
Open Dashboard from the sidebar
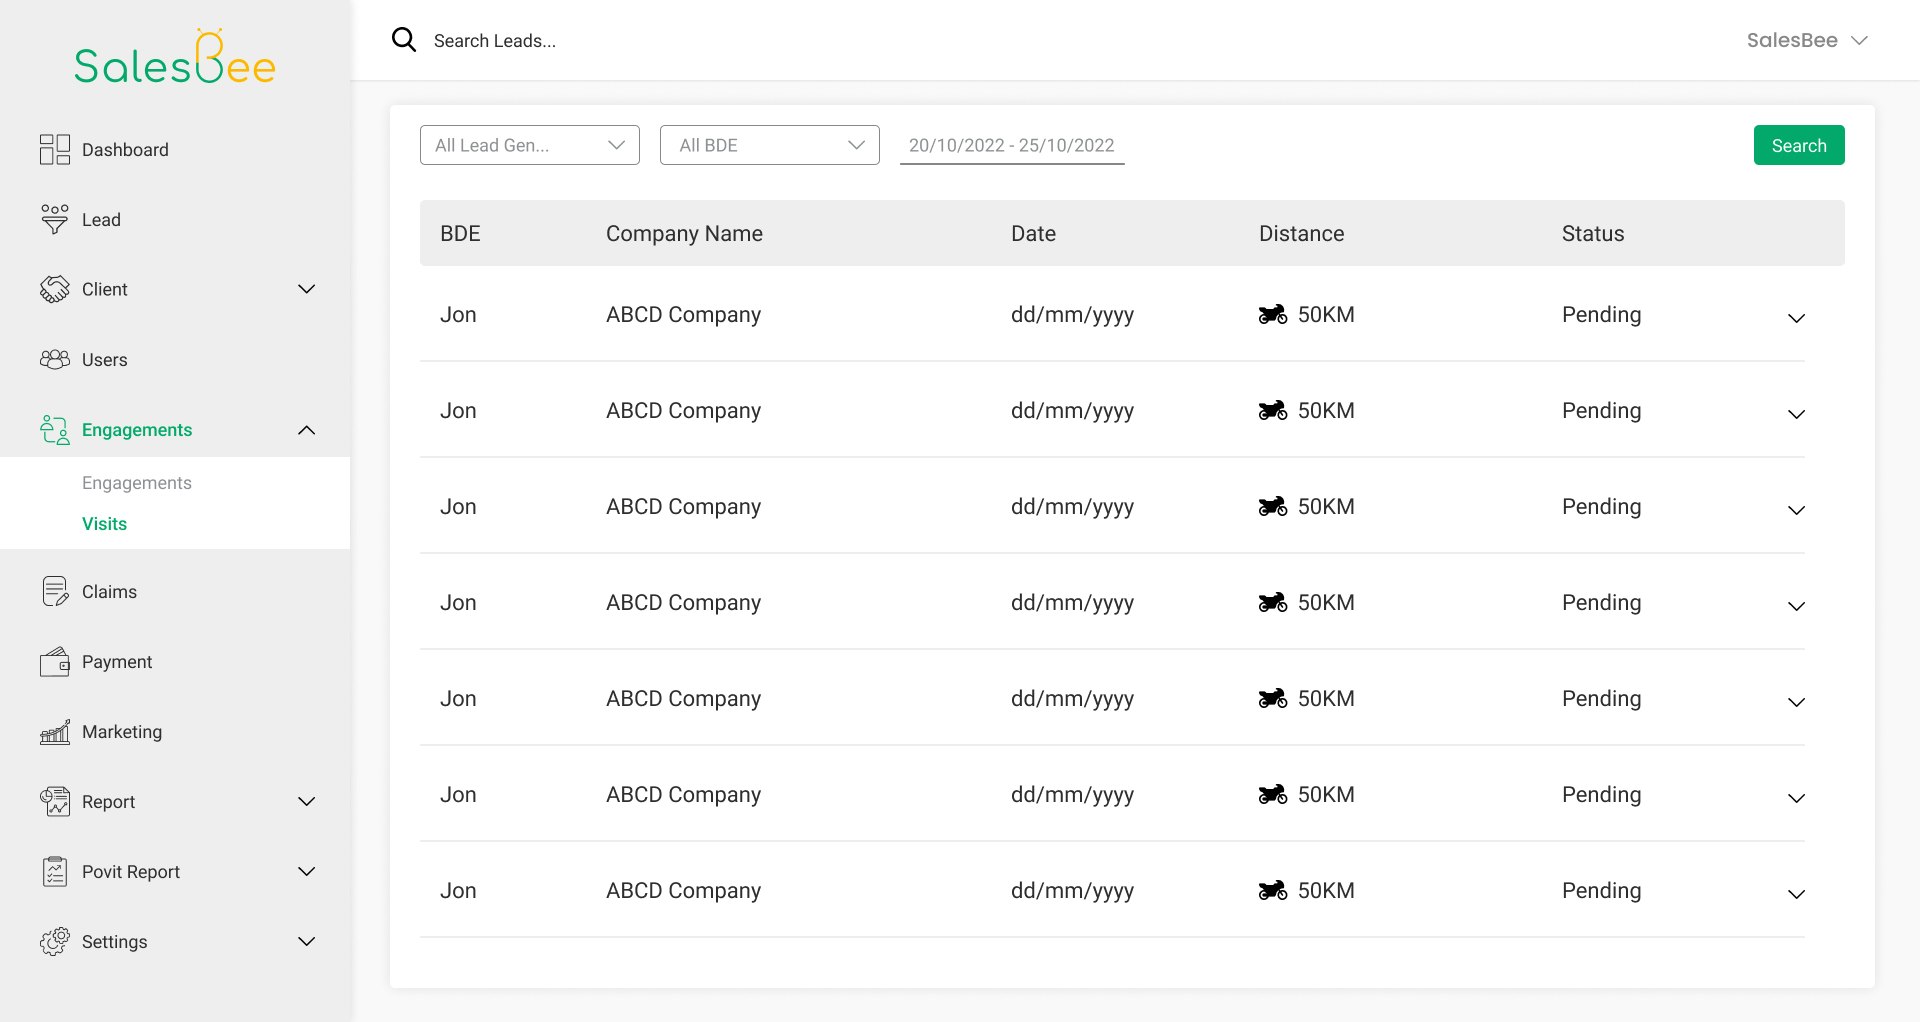125,150
